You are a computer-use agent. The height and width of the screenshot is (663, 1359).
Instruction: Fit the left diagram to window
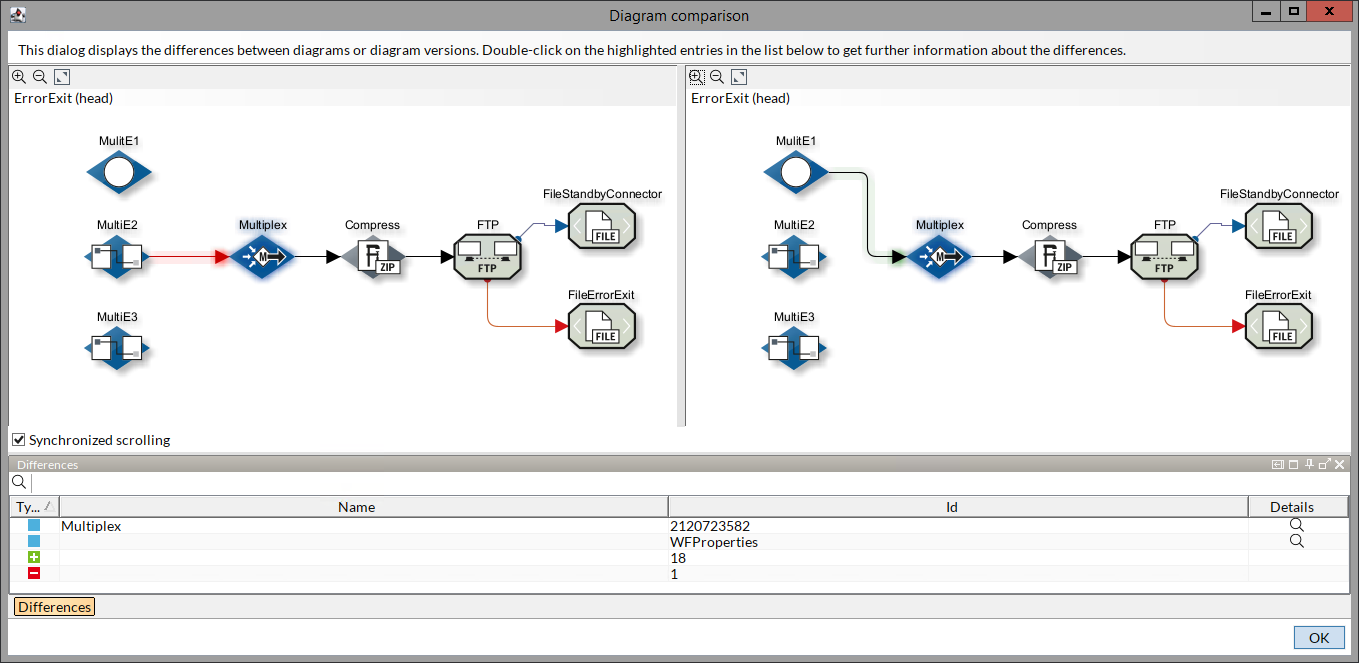(62, 77)
